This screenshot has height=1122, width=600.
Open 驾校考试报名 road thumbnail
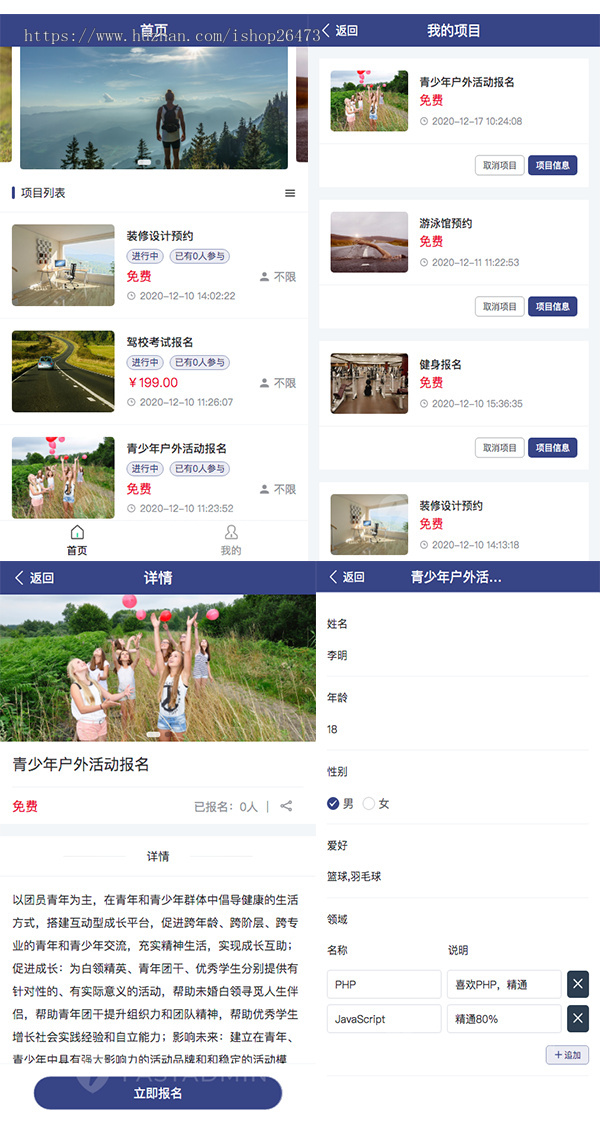[63, 371]
